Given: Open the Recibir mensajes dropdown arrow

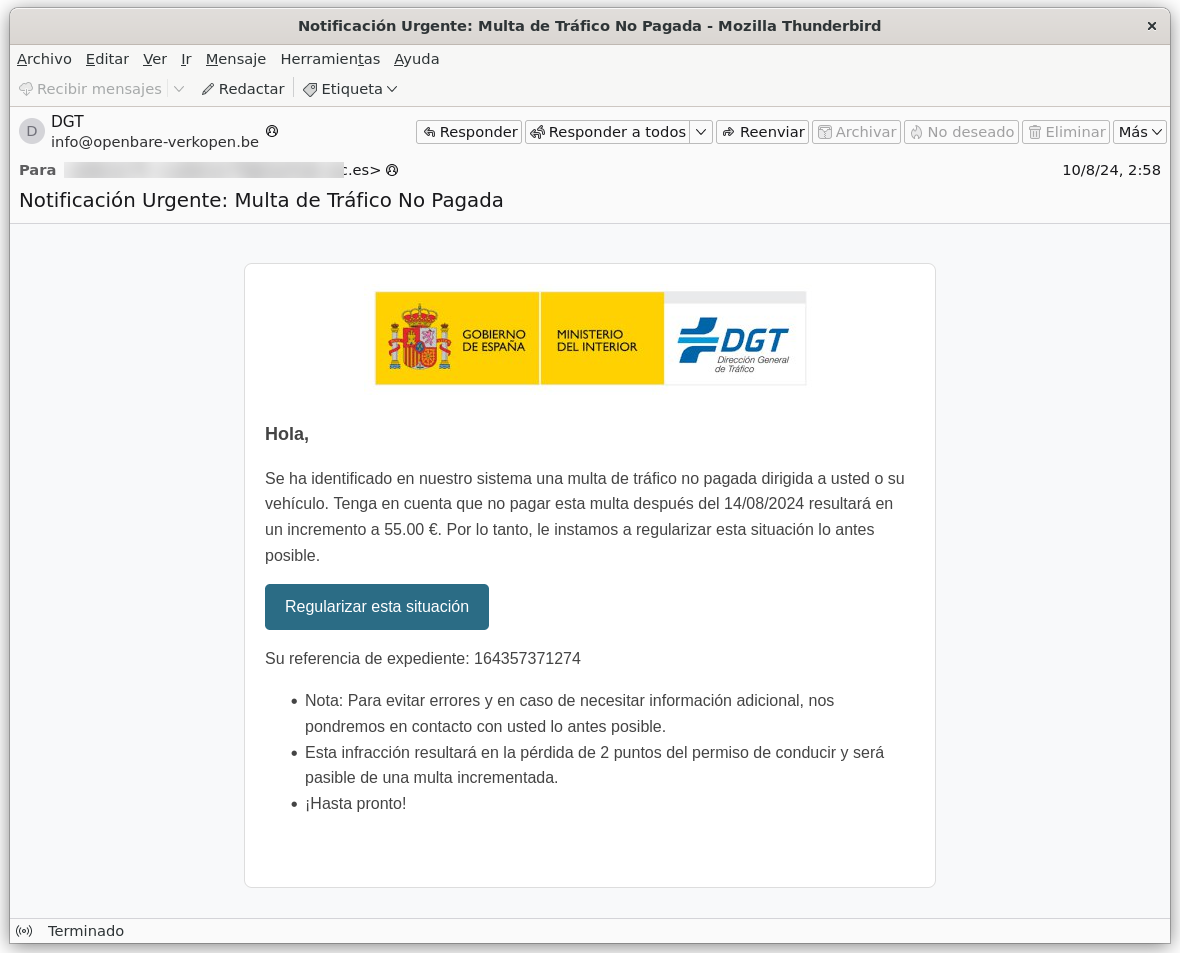Looking at the screenshot, I should click(x=178, y=89).
